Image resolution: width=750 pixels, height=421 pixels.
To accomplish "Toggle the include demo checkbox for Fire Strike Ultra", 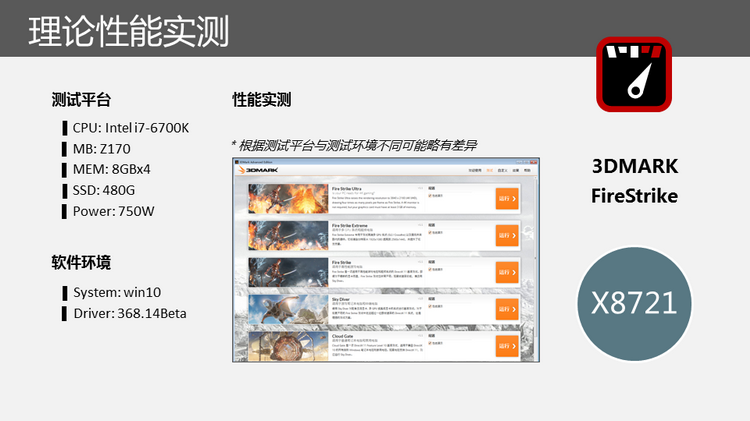I will click(431, 196).
